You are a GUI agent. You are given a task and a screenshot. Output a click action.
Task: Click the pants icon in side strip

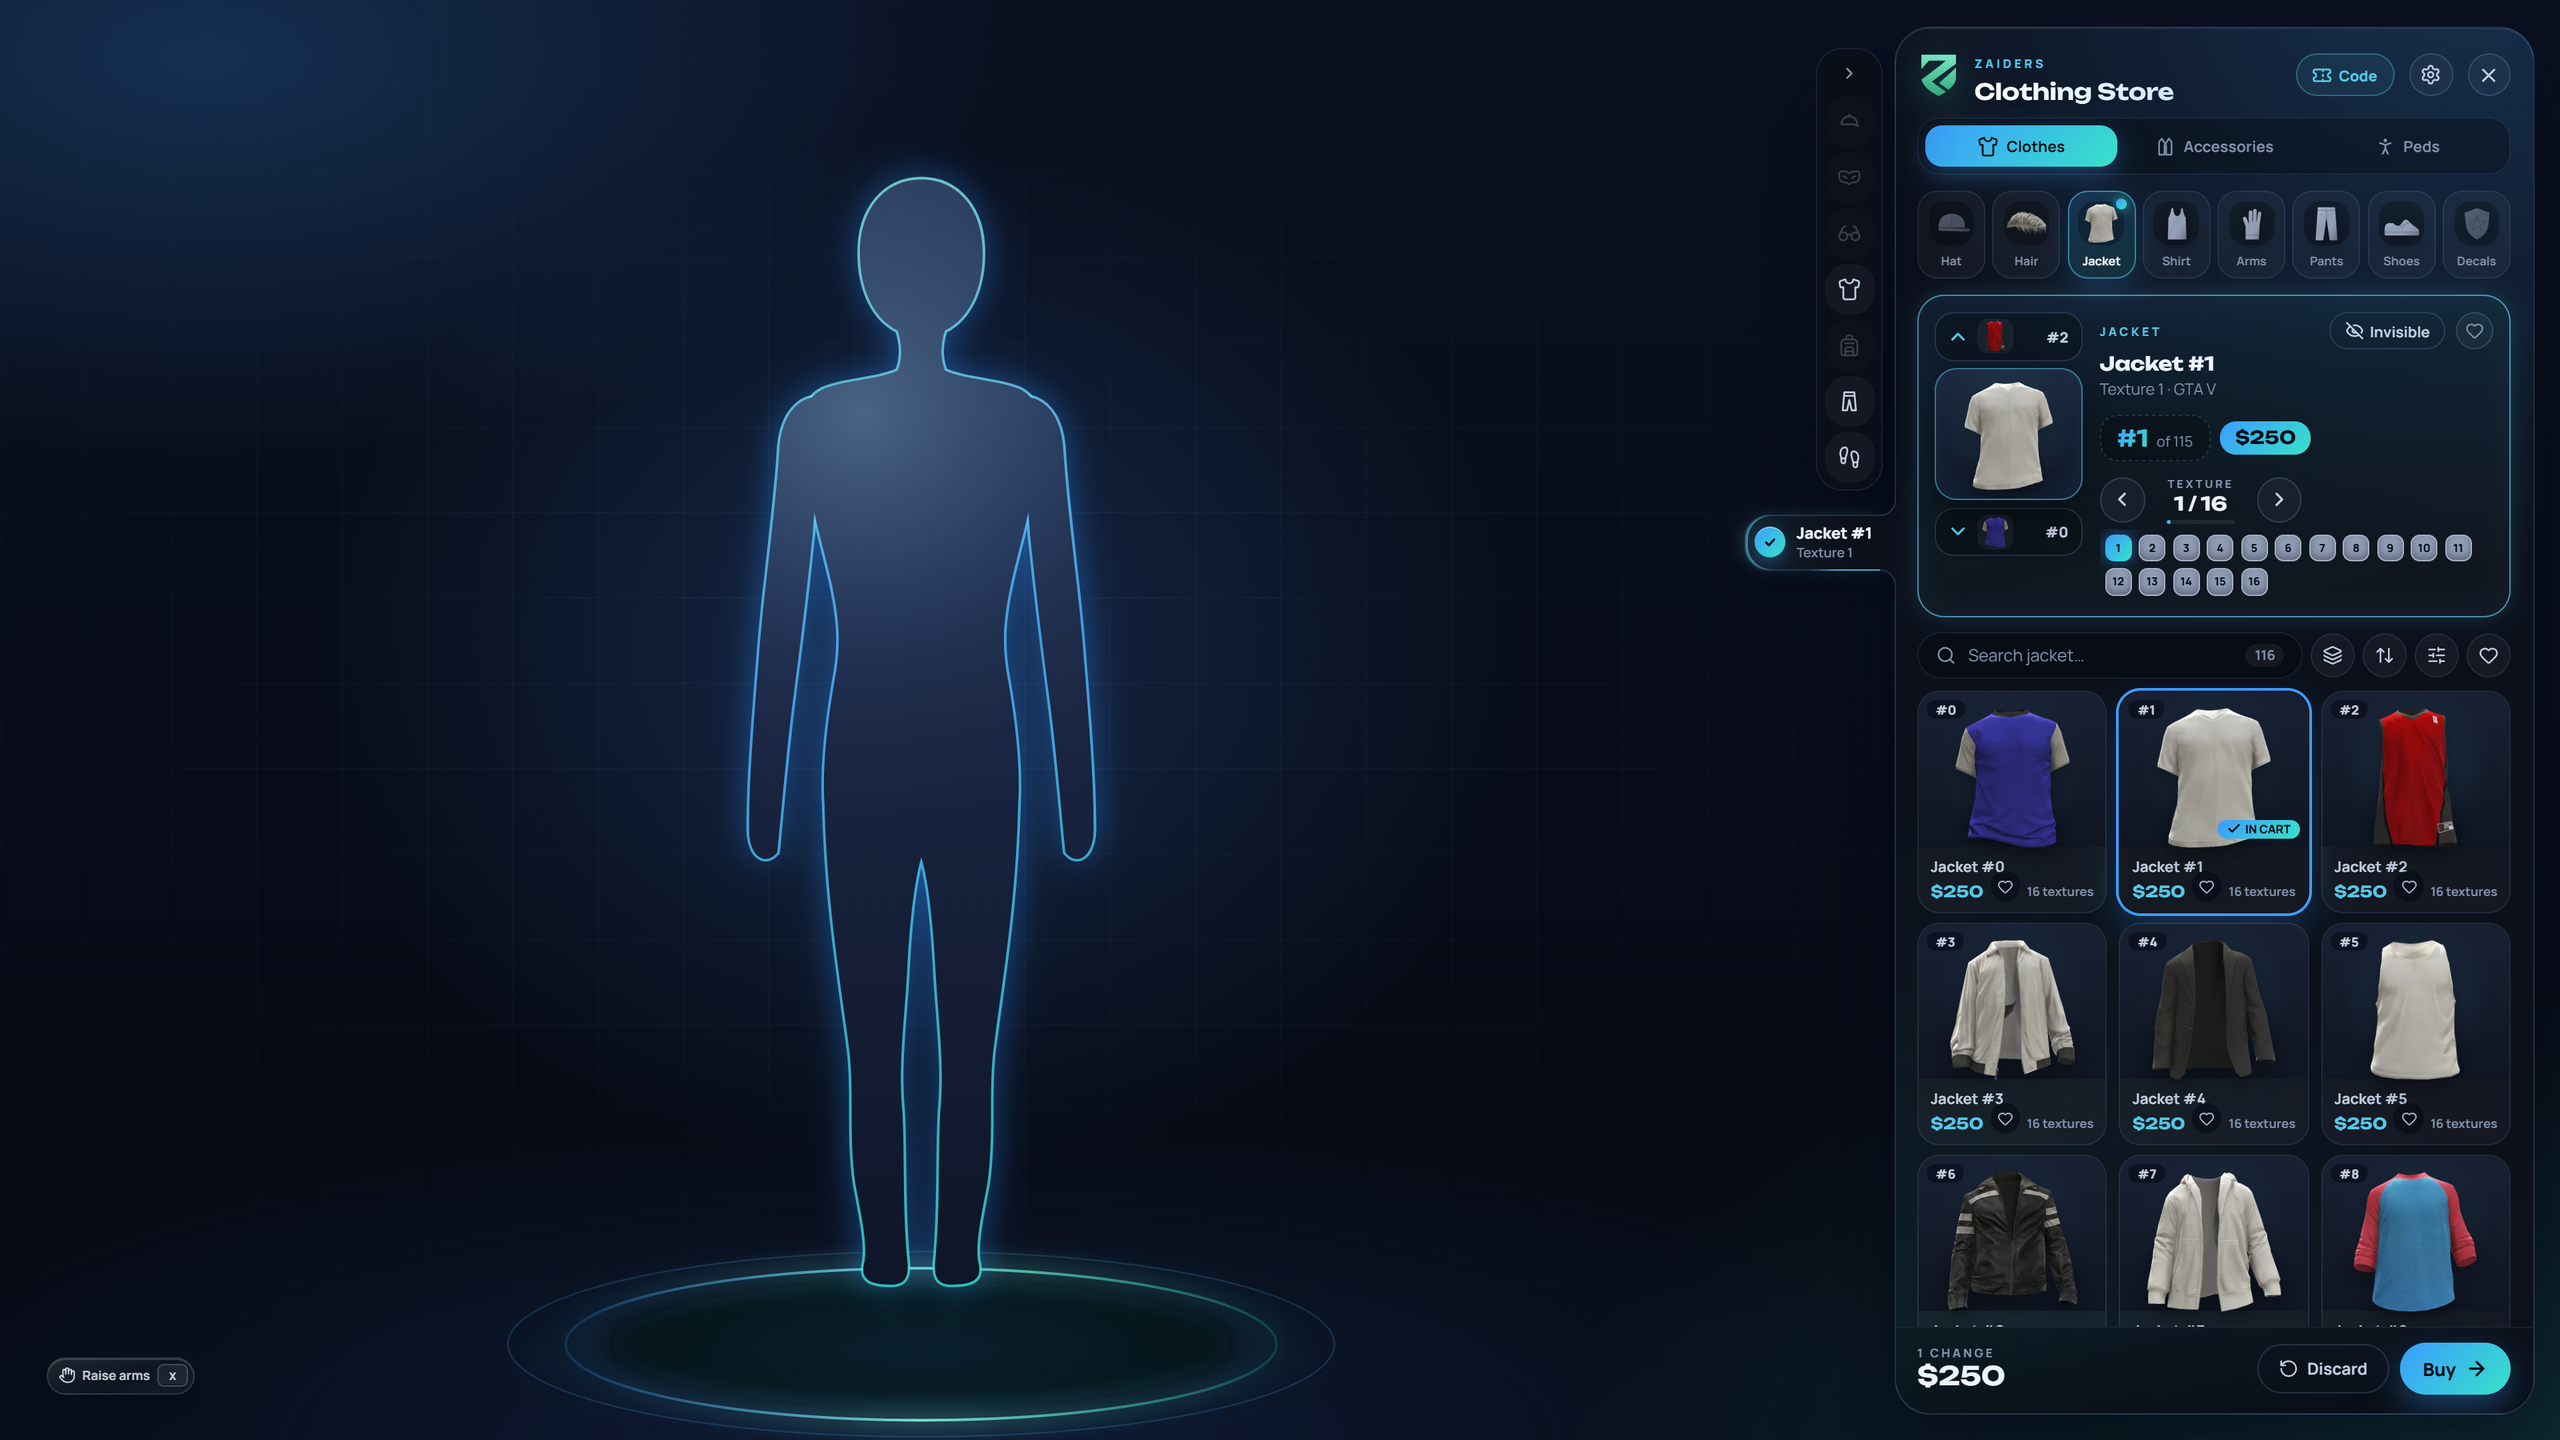click(x=1849, y=401)
